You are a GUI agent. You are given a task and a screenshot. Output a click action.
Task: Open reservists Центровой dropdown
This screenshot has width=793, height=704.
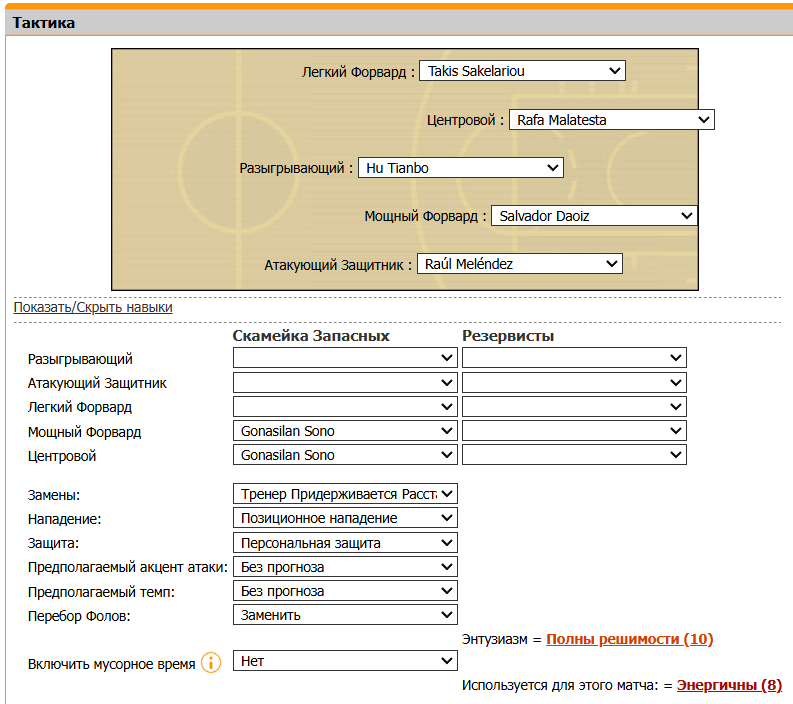pos(574,455)
